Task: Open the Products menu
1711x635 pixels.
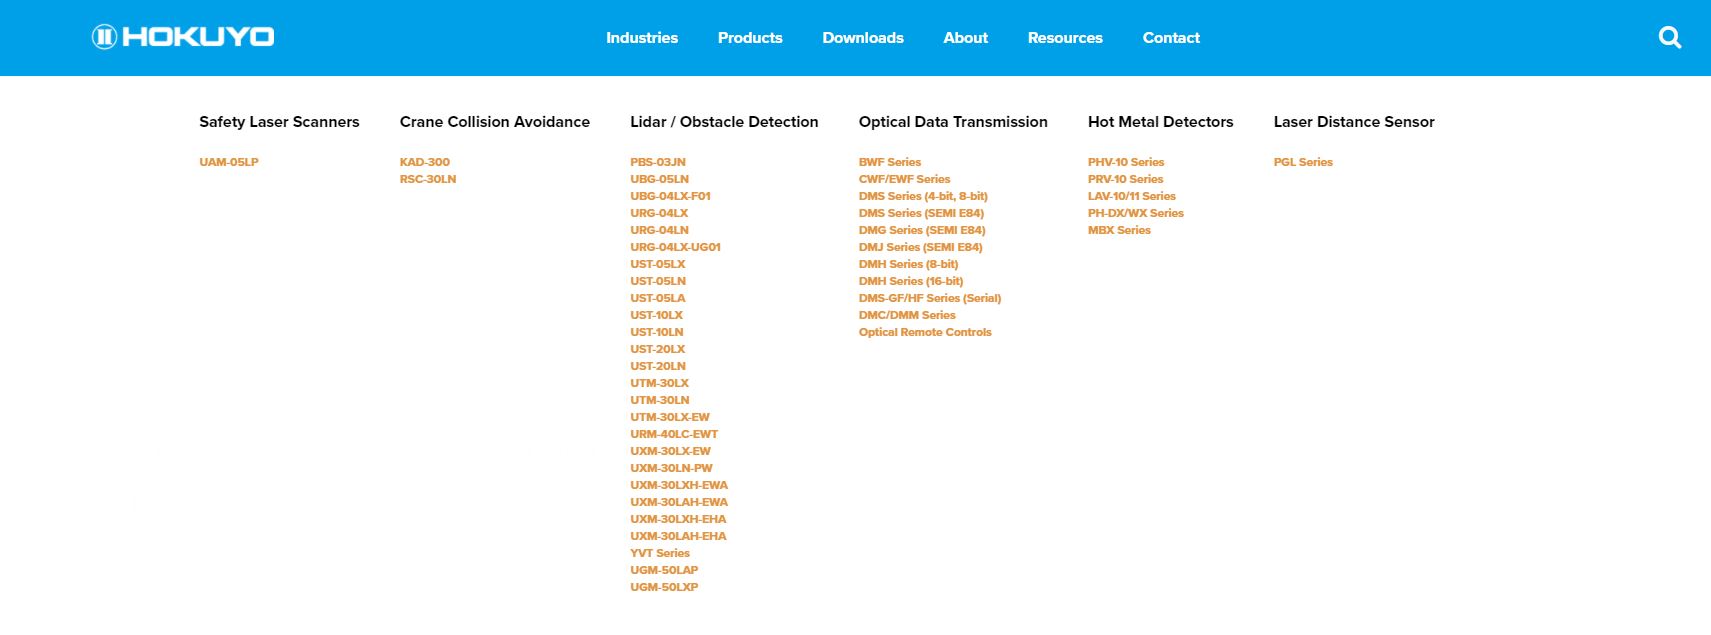Action: point(750,38)
